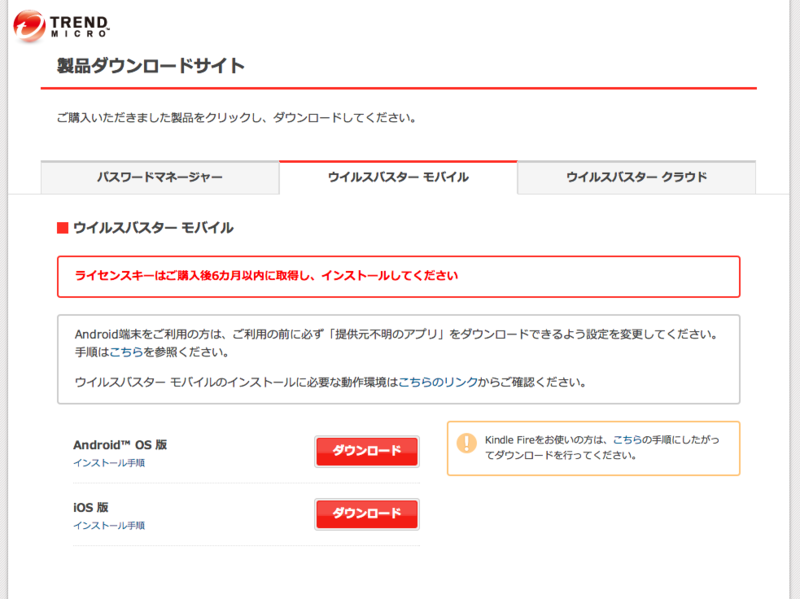Click the Trend Micro logo
Image resolution: width=800 pixels, height=599 pixels.
(61, 26)
